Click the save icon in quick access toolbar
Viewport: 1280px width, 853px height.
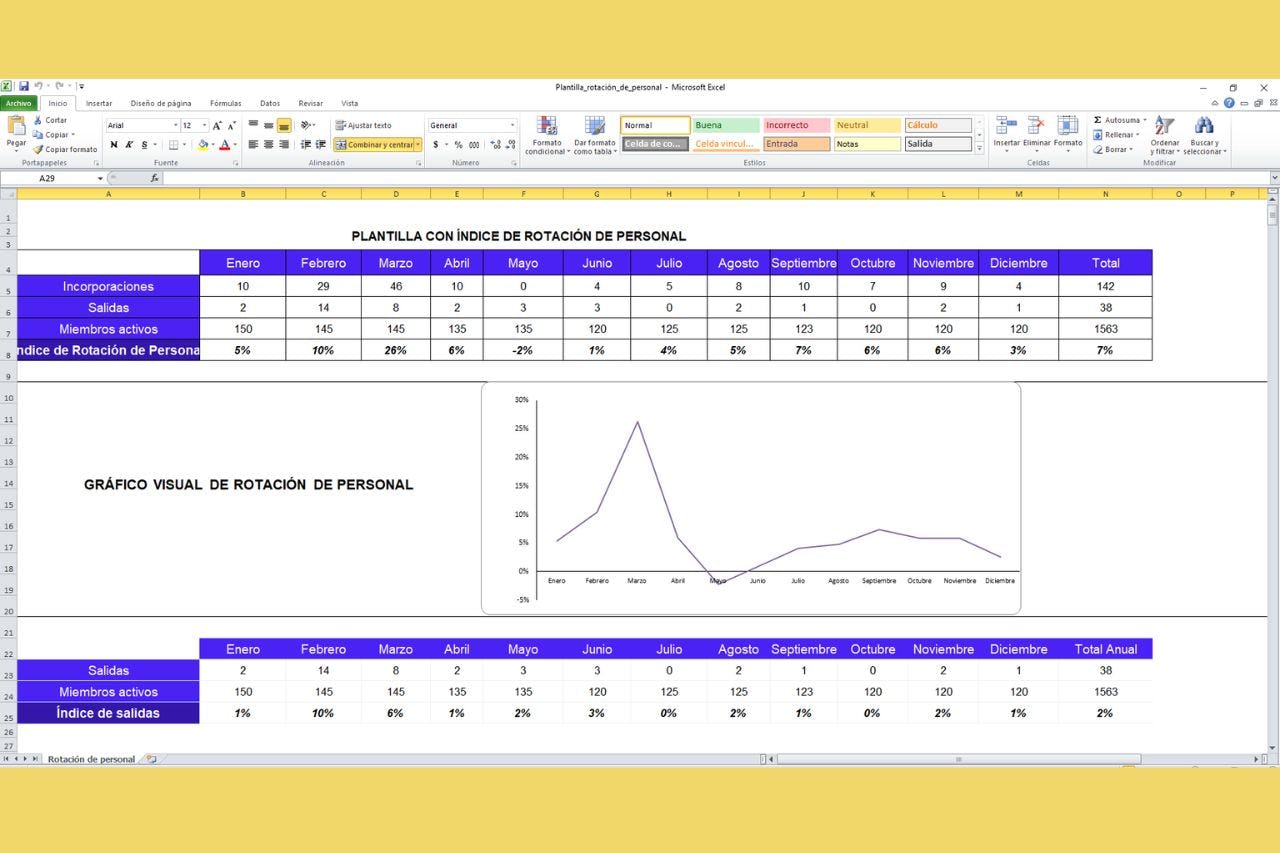(x=24, y=87)
